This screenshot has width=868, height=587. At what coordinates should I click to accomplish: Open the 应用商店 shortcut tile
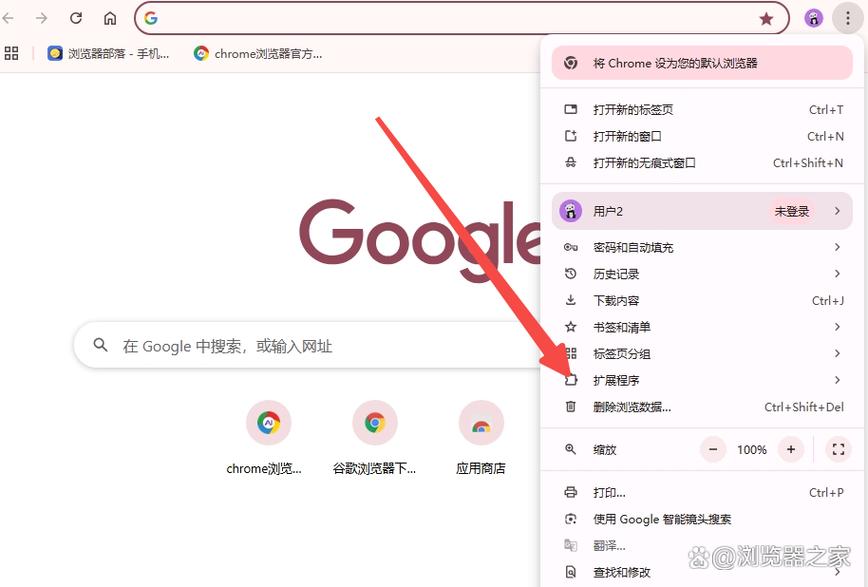coord(480,439)
